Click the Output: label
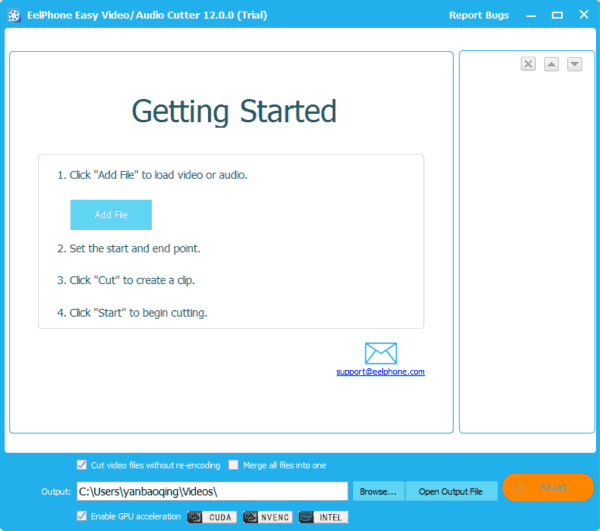 [56, 492]
